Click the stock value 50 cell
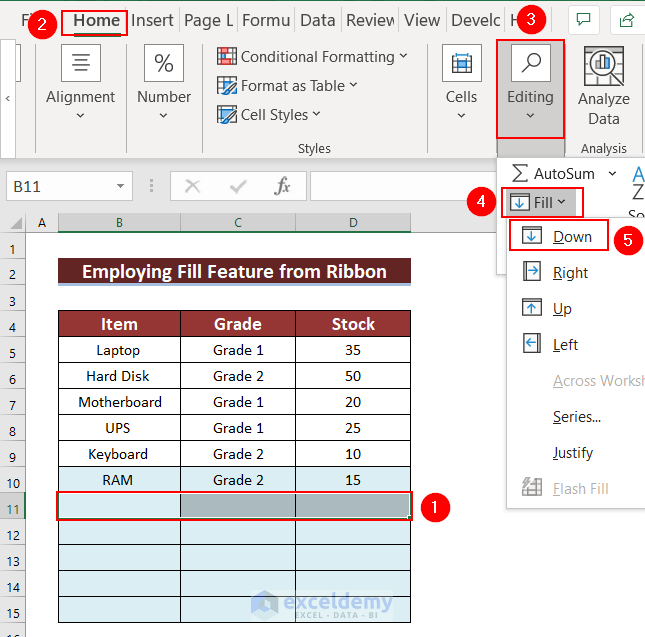 pyautogui.click(x=353, y=376)
